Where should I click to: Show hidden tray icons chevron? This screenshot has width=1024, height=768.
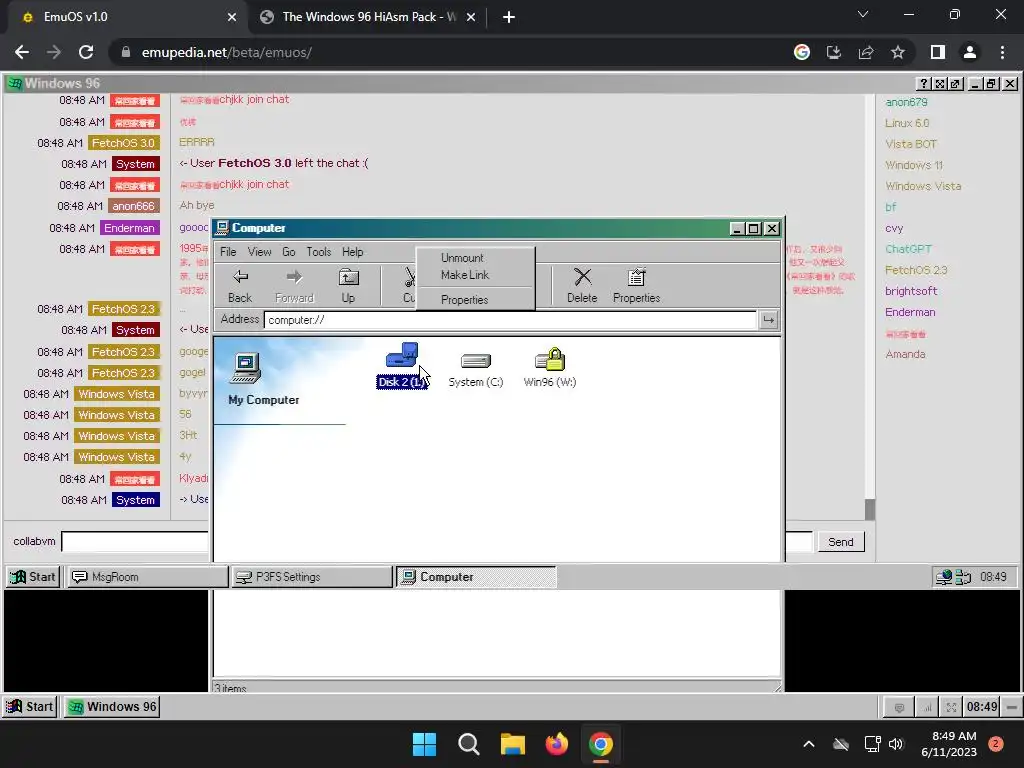coord(808,744)
